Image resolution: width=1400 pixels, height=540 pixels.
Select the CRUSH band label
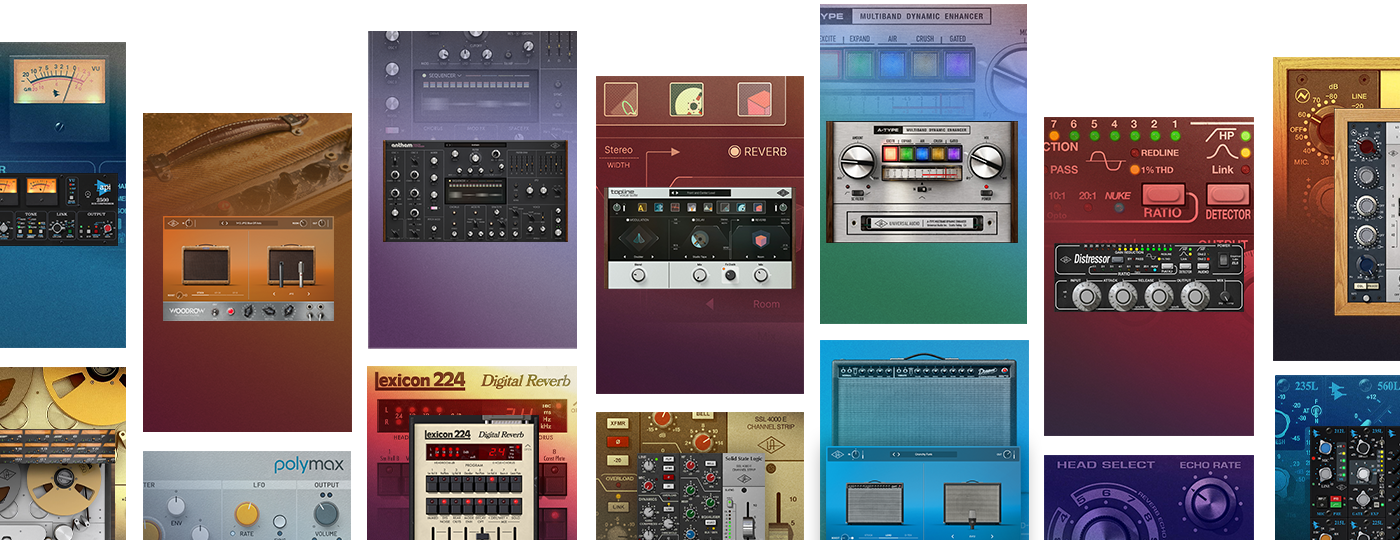[x=925, y=38]
